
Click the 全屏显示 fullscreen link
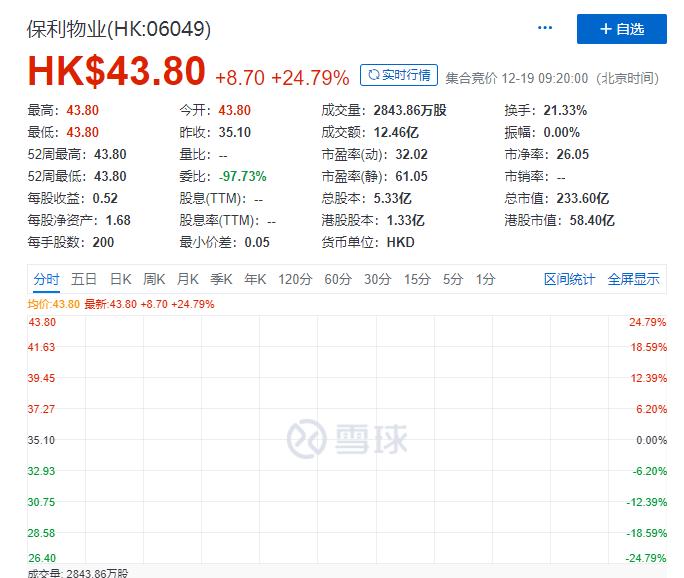[x=633, y=279]
